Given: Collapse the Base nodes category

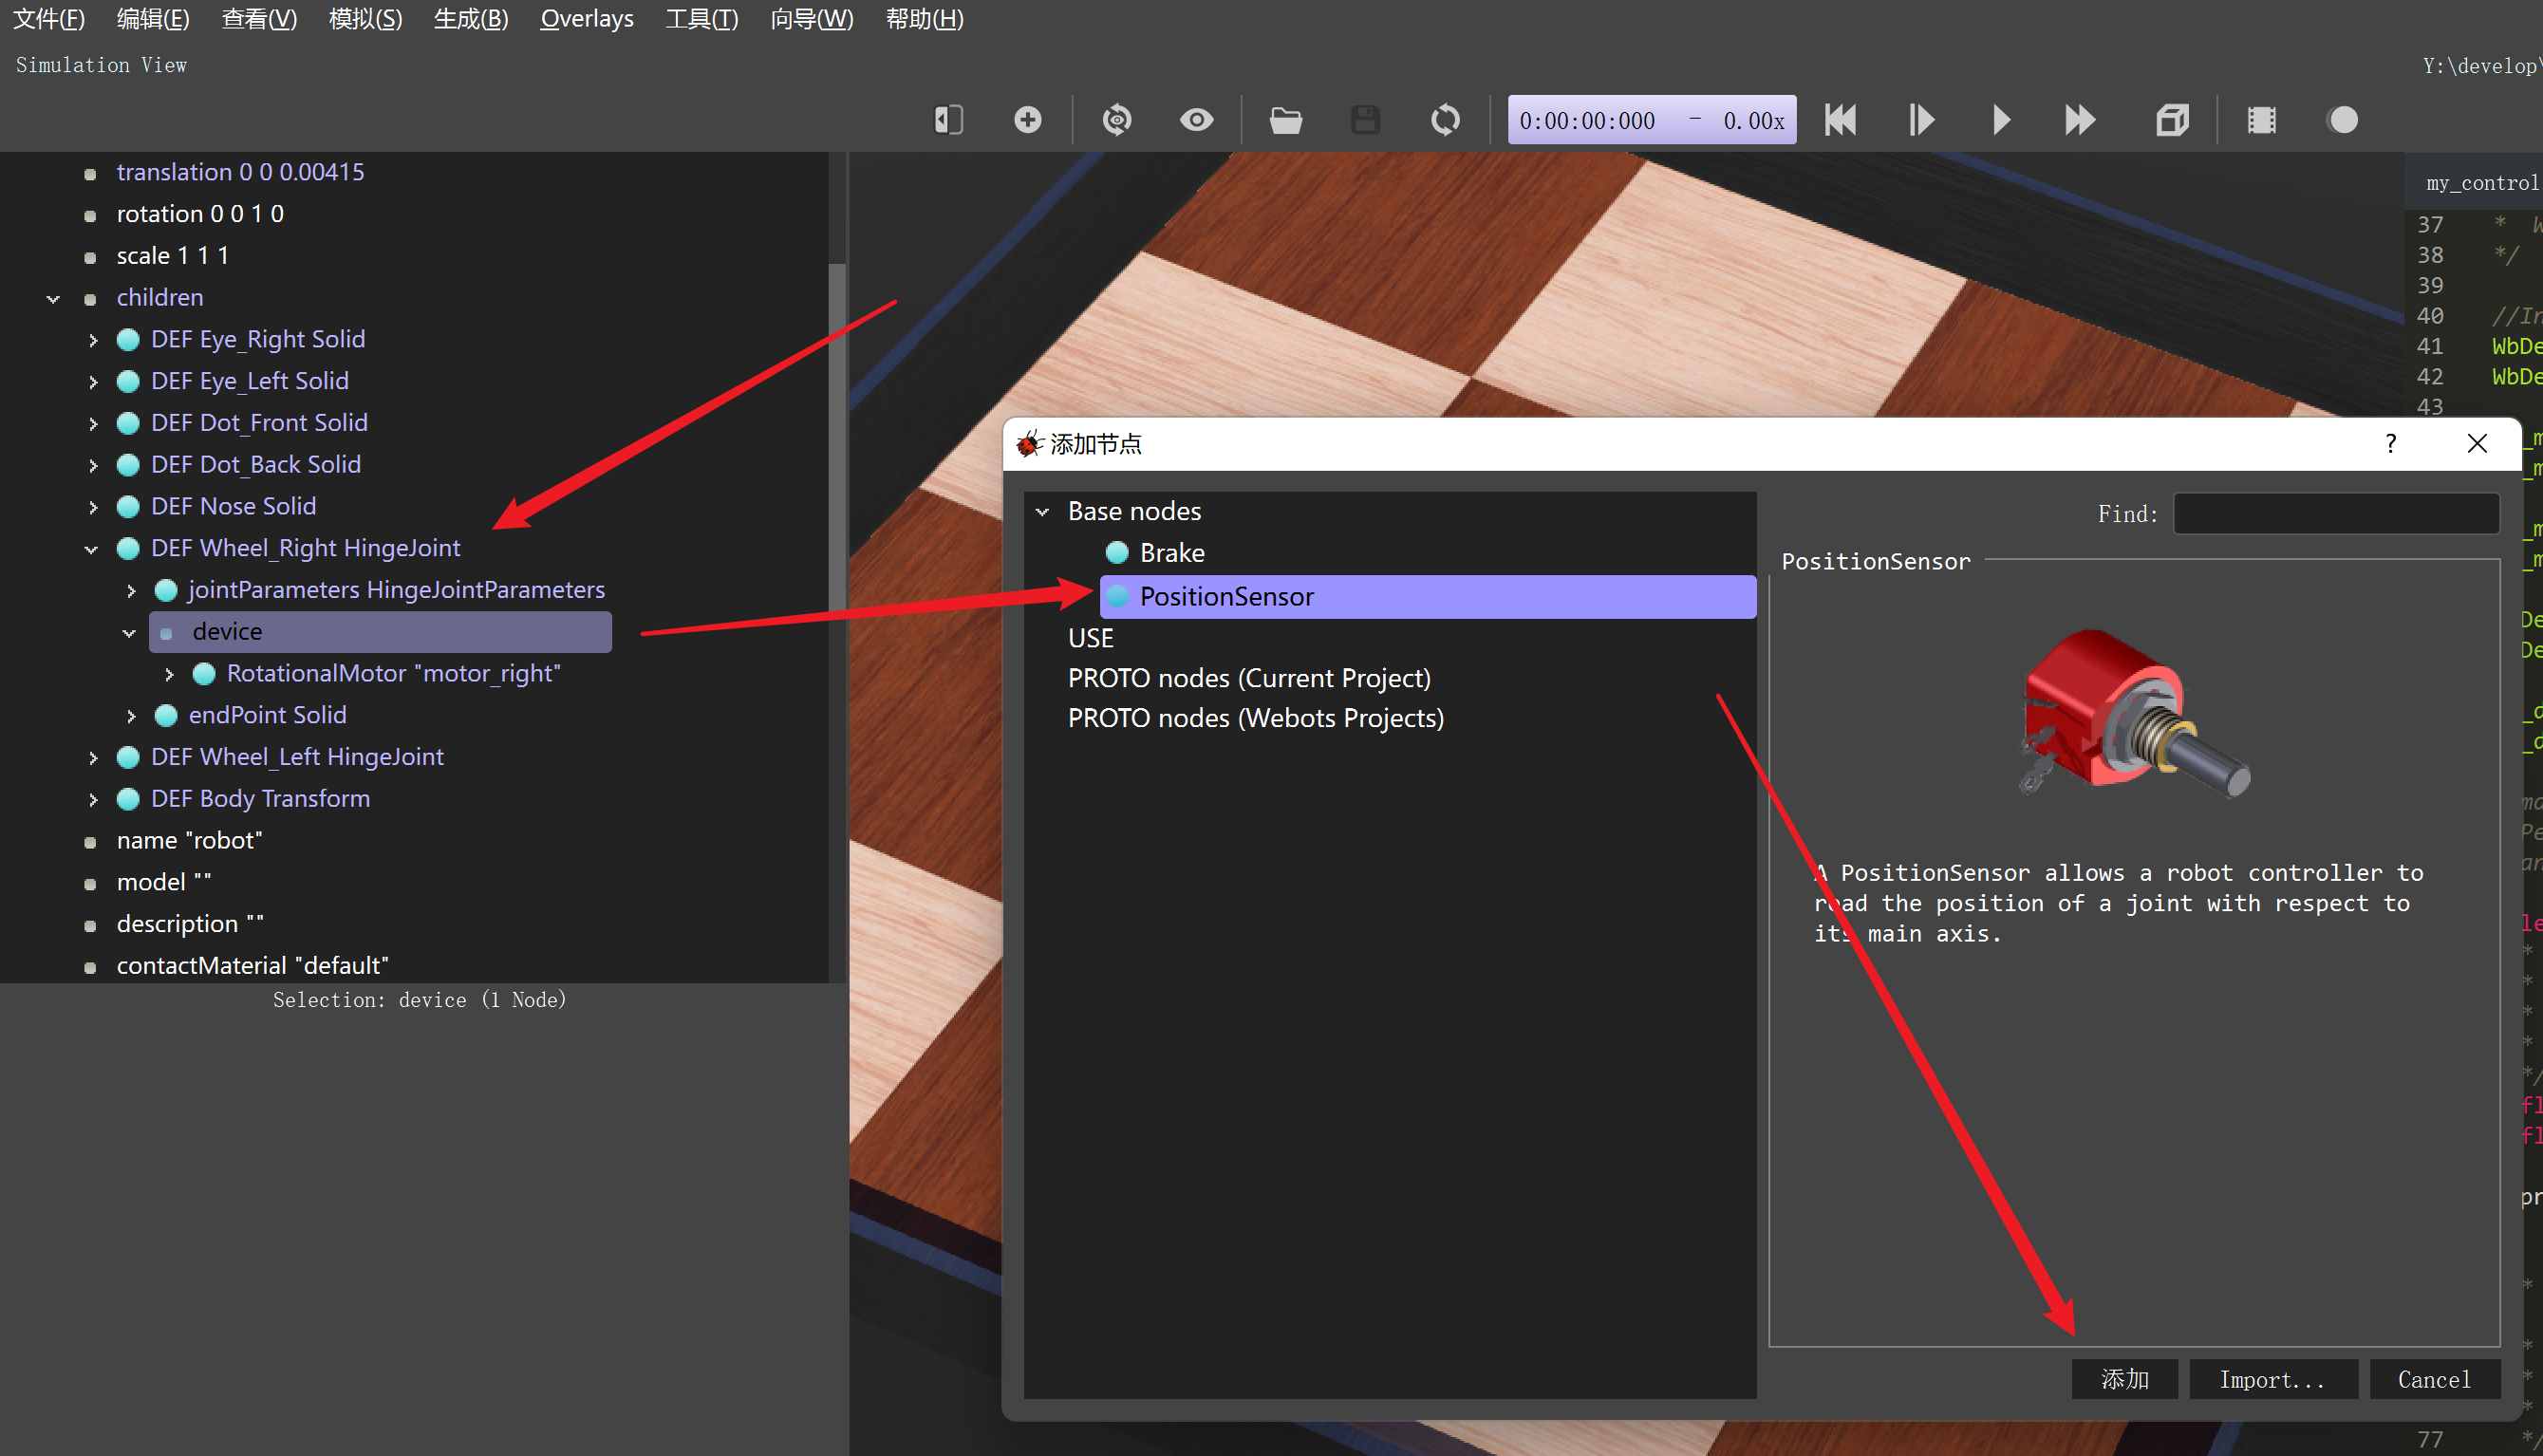Looking at the screenshot, I should tap(1042, 512).
